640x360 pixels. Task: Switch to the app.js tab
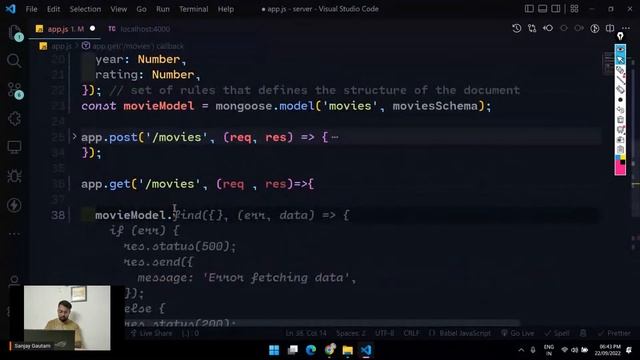65,29
